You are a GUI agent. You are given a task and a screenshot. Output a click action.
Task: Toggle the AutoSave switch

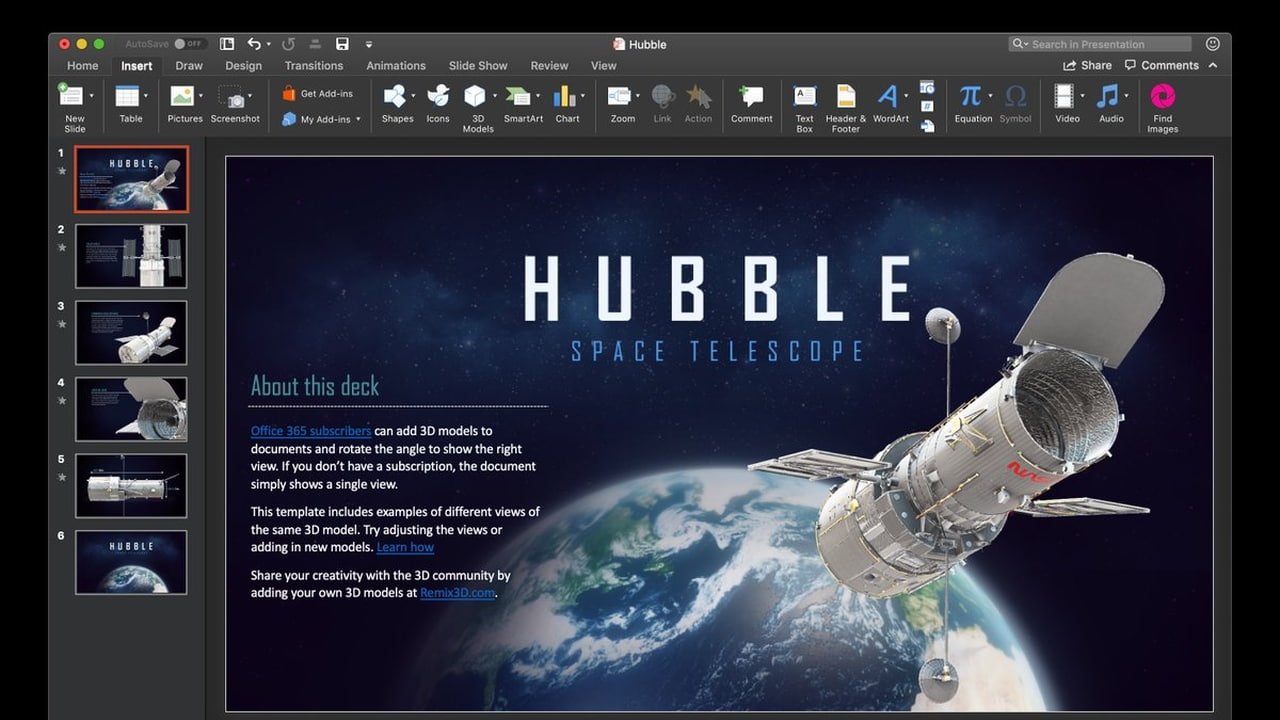click(189, 44)
